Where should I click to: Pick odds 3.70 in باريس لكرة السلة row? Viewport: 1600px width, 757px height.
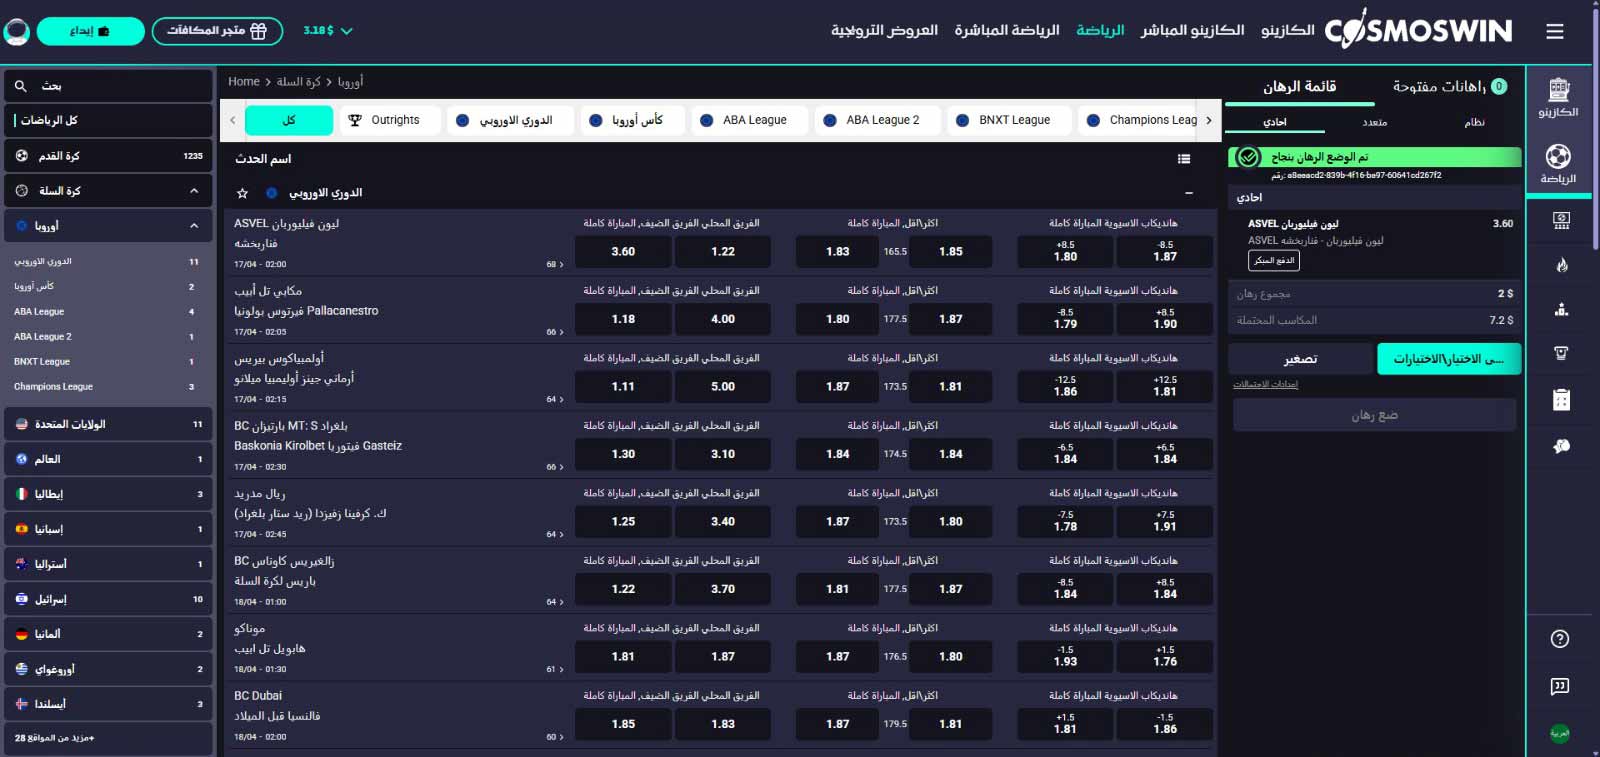tap(723, 589)
